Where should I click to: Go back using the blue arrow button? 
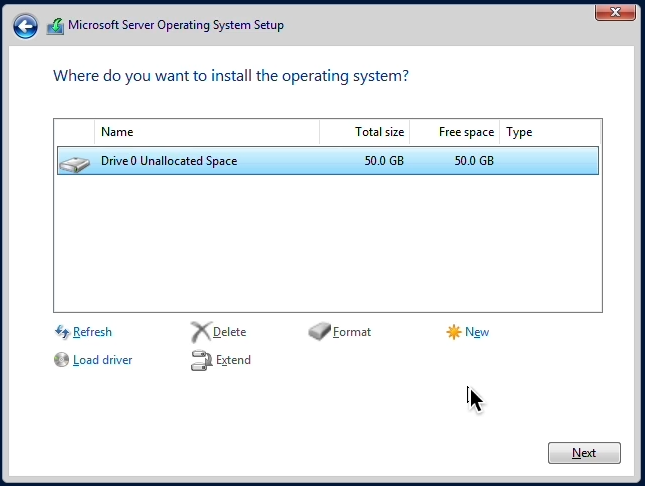pos(25,26)
